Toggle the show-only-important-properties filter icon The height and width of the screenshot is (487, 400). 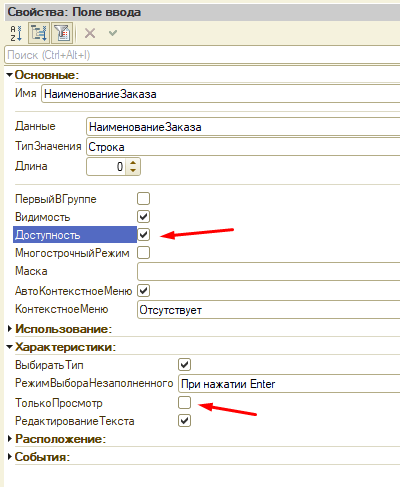tap(62, 33)
